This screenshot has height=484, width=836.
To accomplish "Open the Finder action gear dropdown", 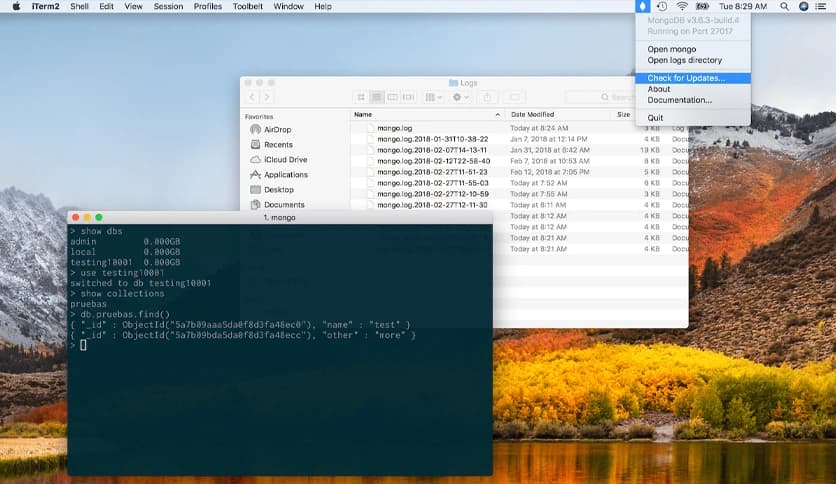I will click(460, 97).
